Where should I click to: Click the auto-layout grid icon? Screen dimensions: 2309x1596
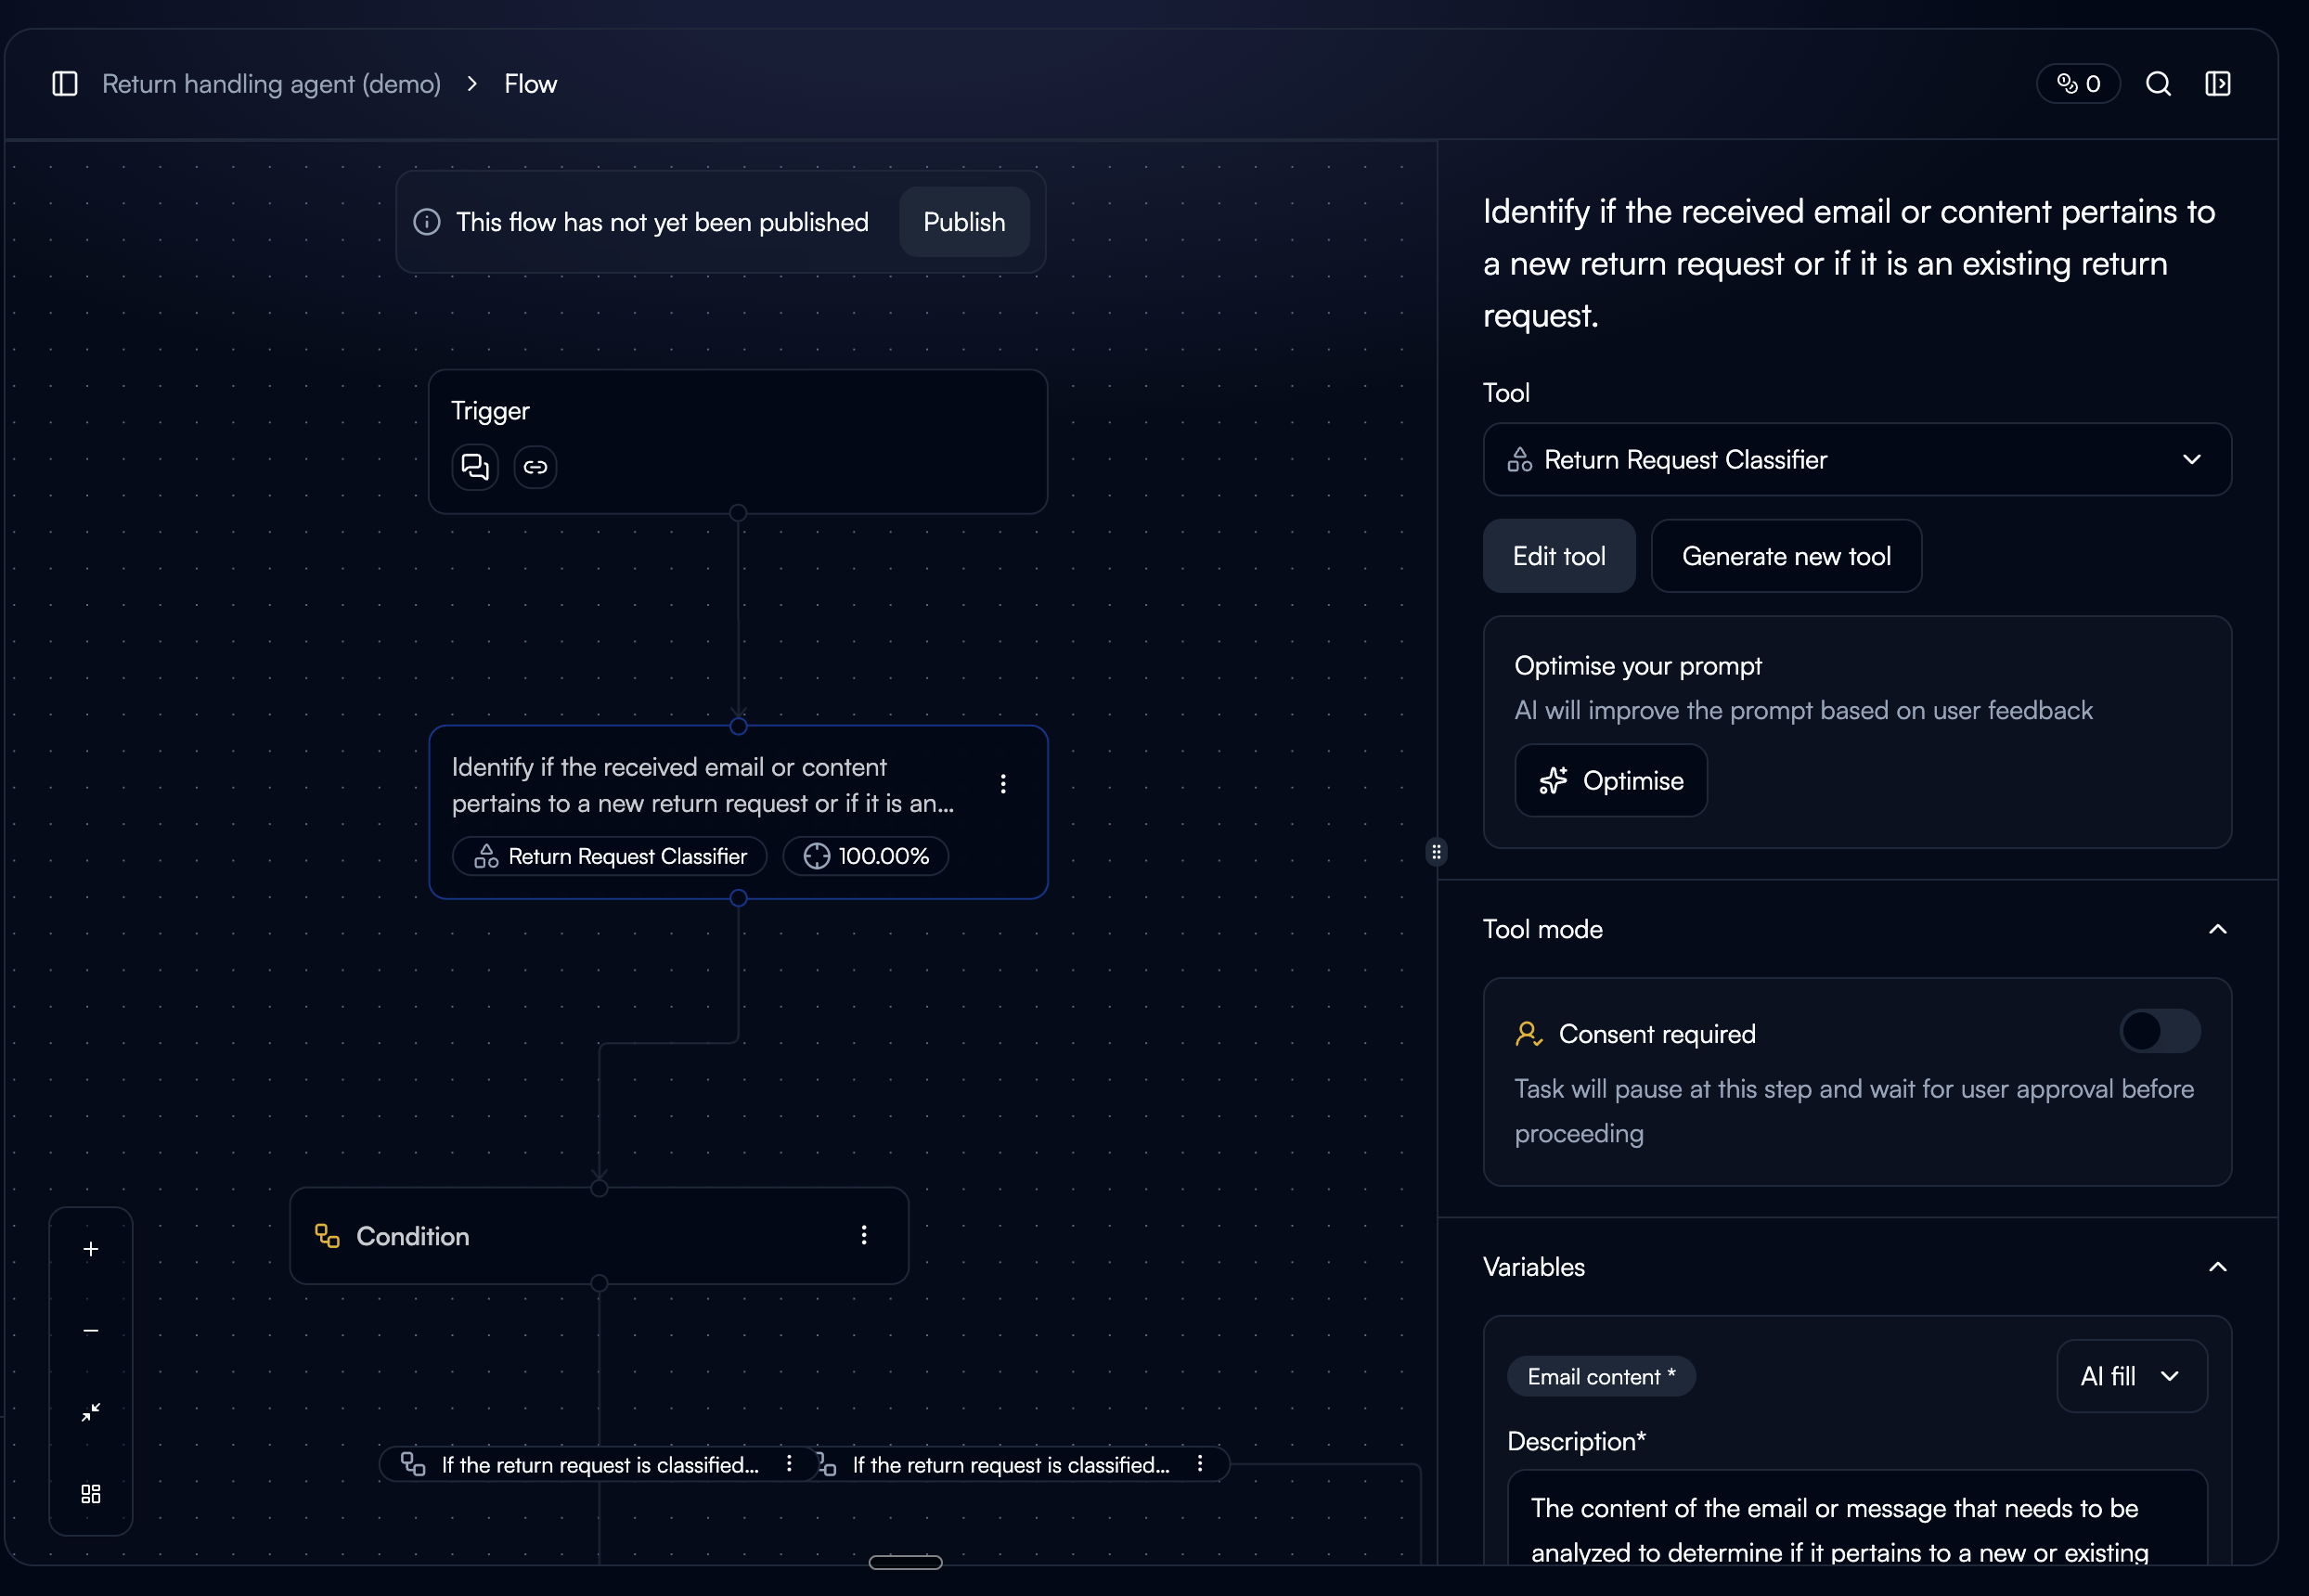[91, 1493]
